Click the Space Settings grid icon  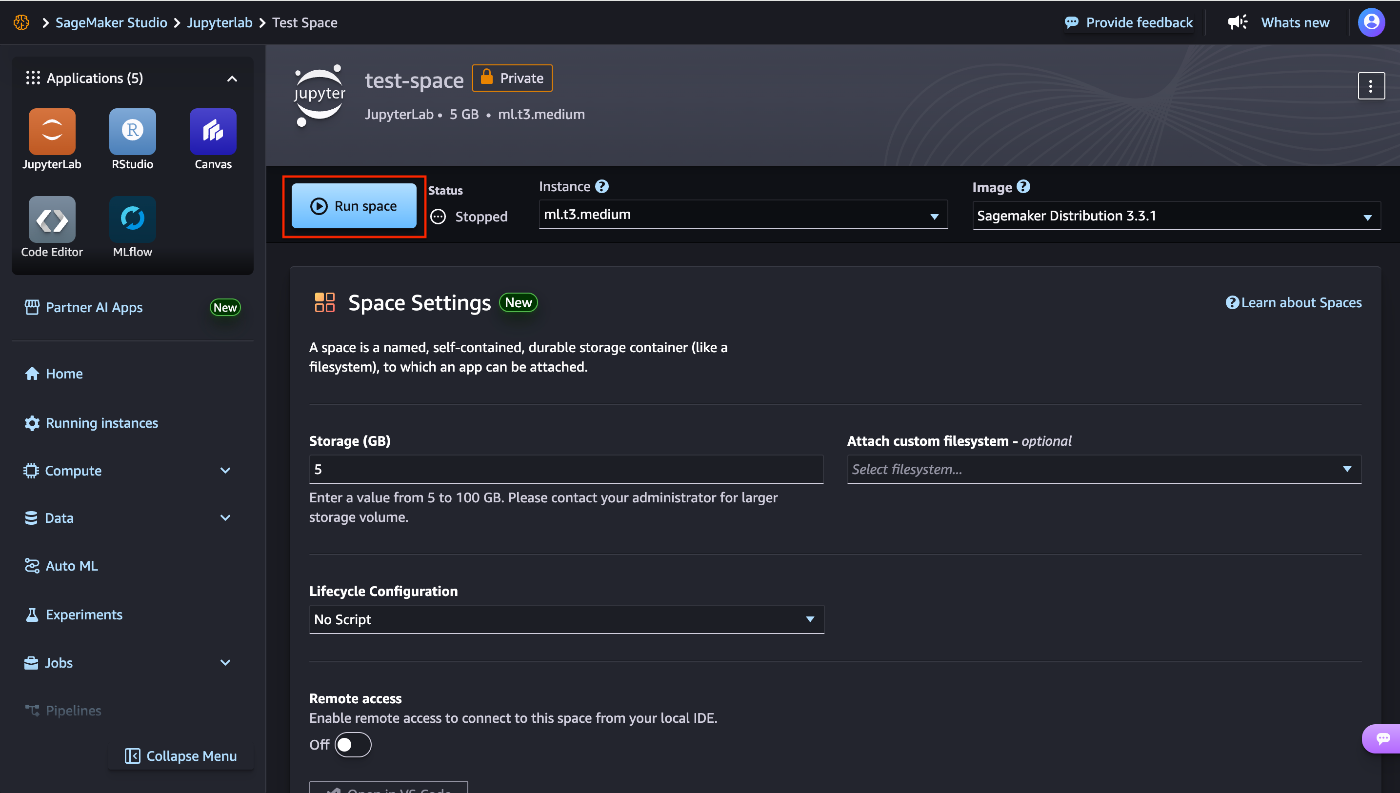click(325, 303)
